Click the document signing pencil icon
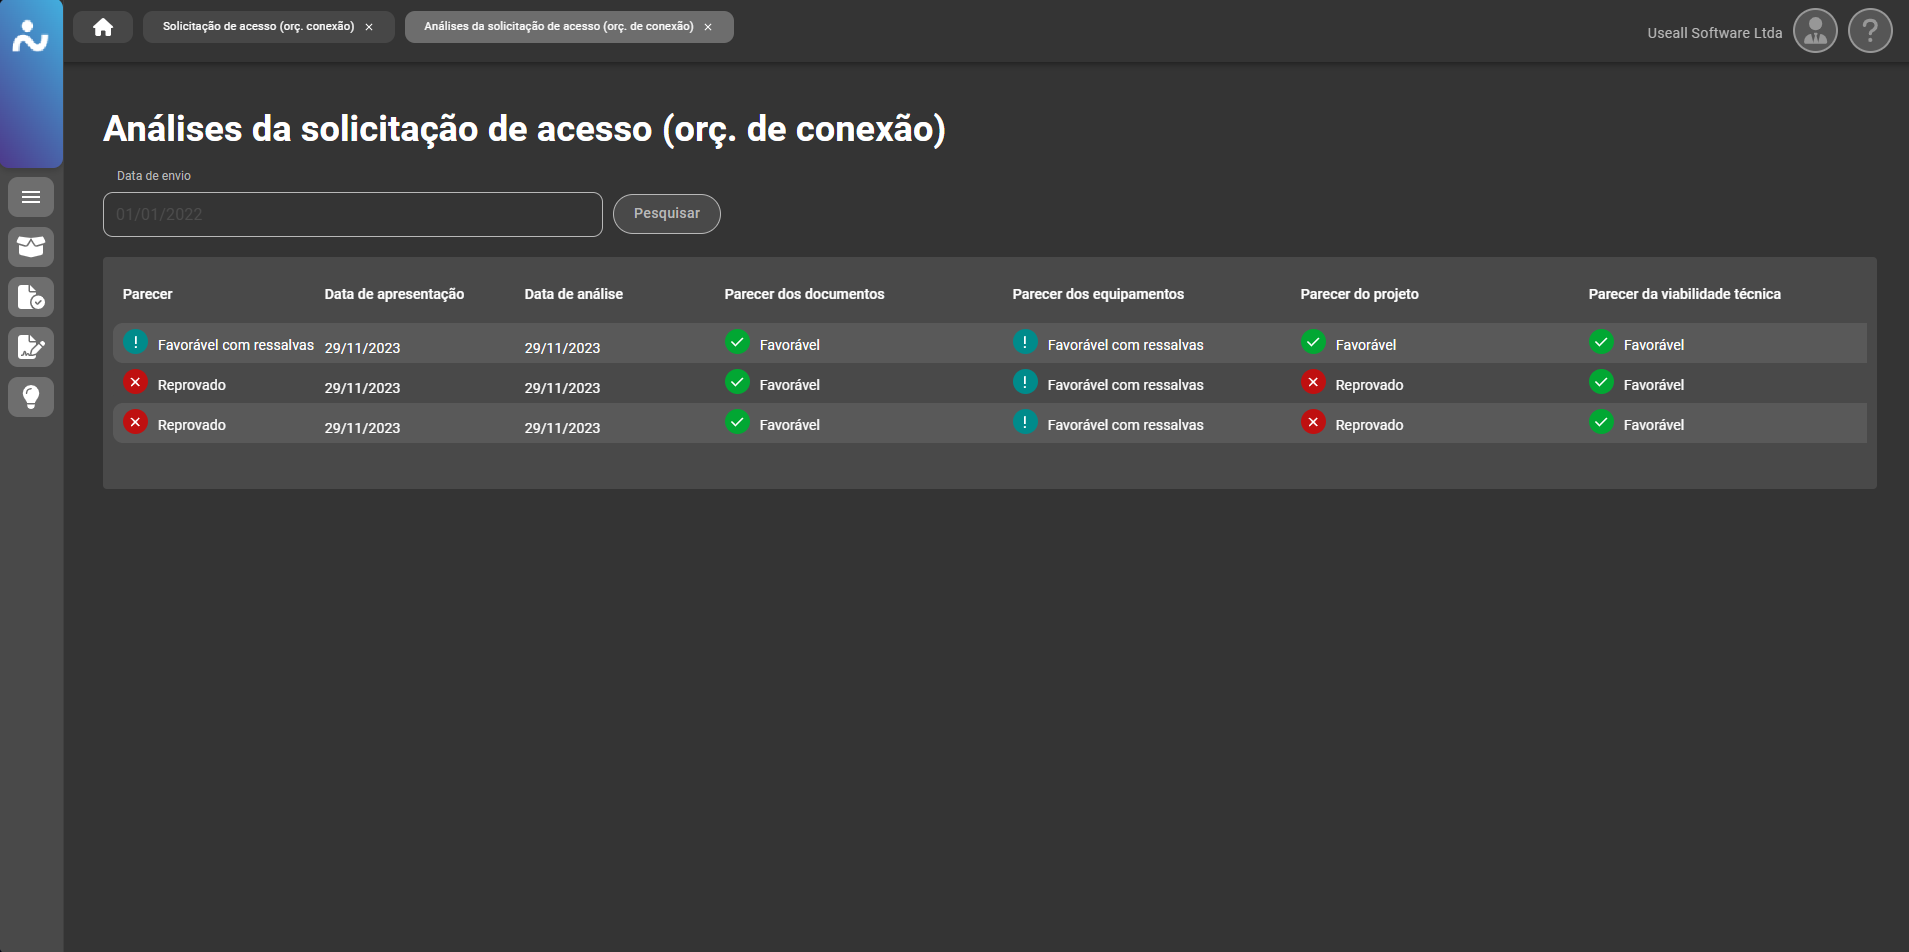 [31, 347]
